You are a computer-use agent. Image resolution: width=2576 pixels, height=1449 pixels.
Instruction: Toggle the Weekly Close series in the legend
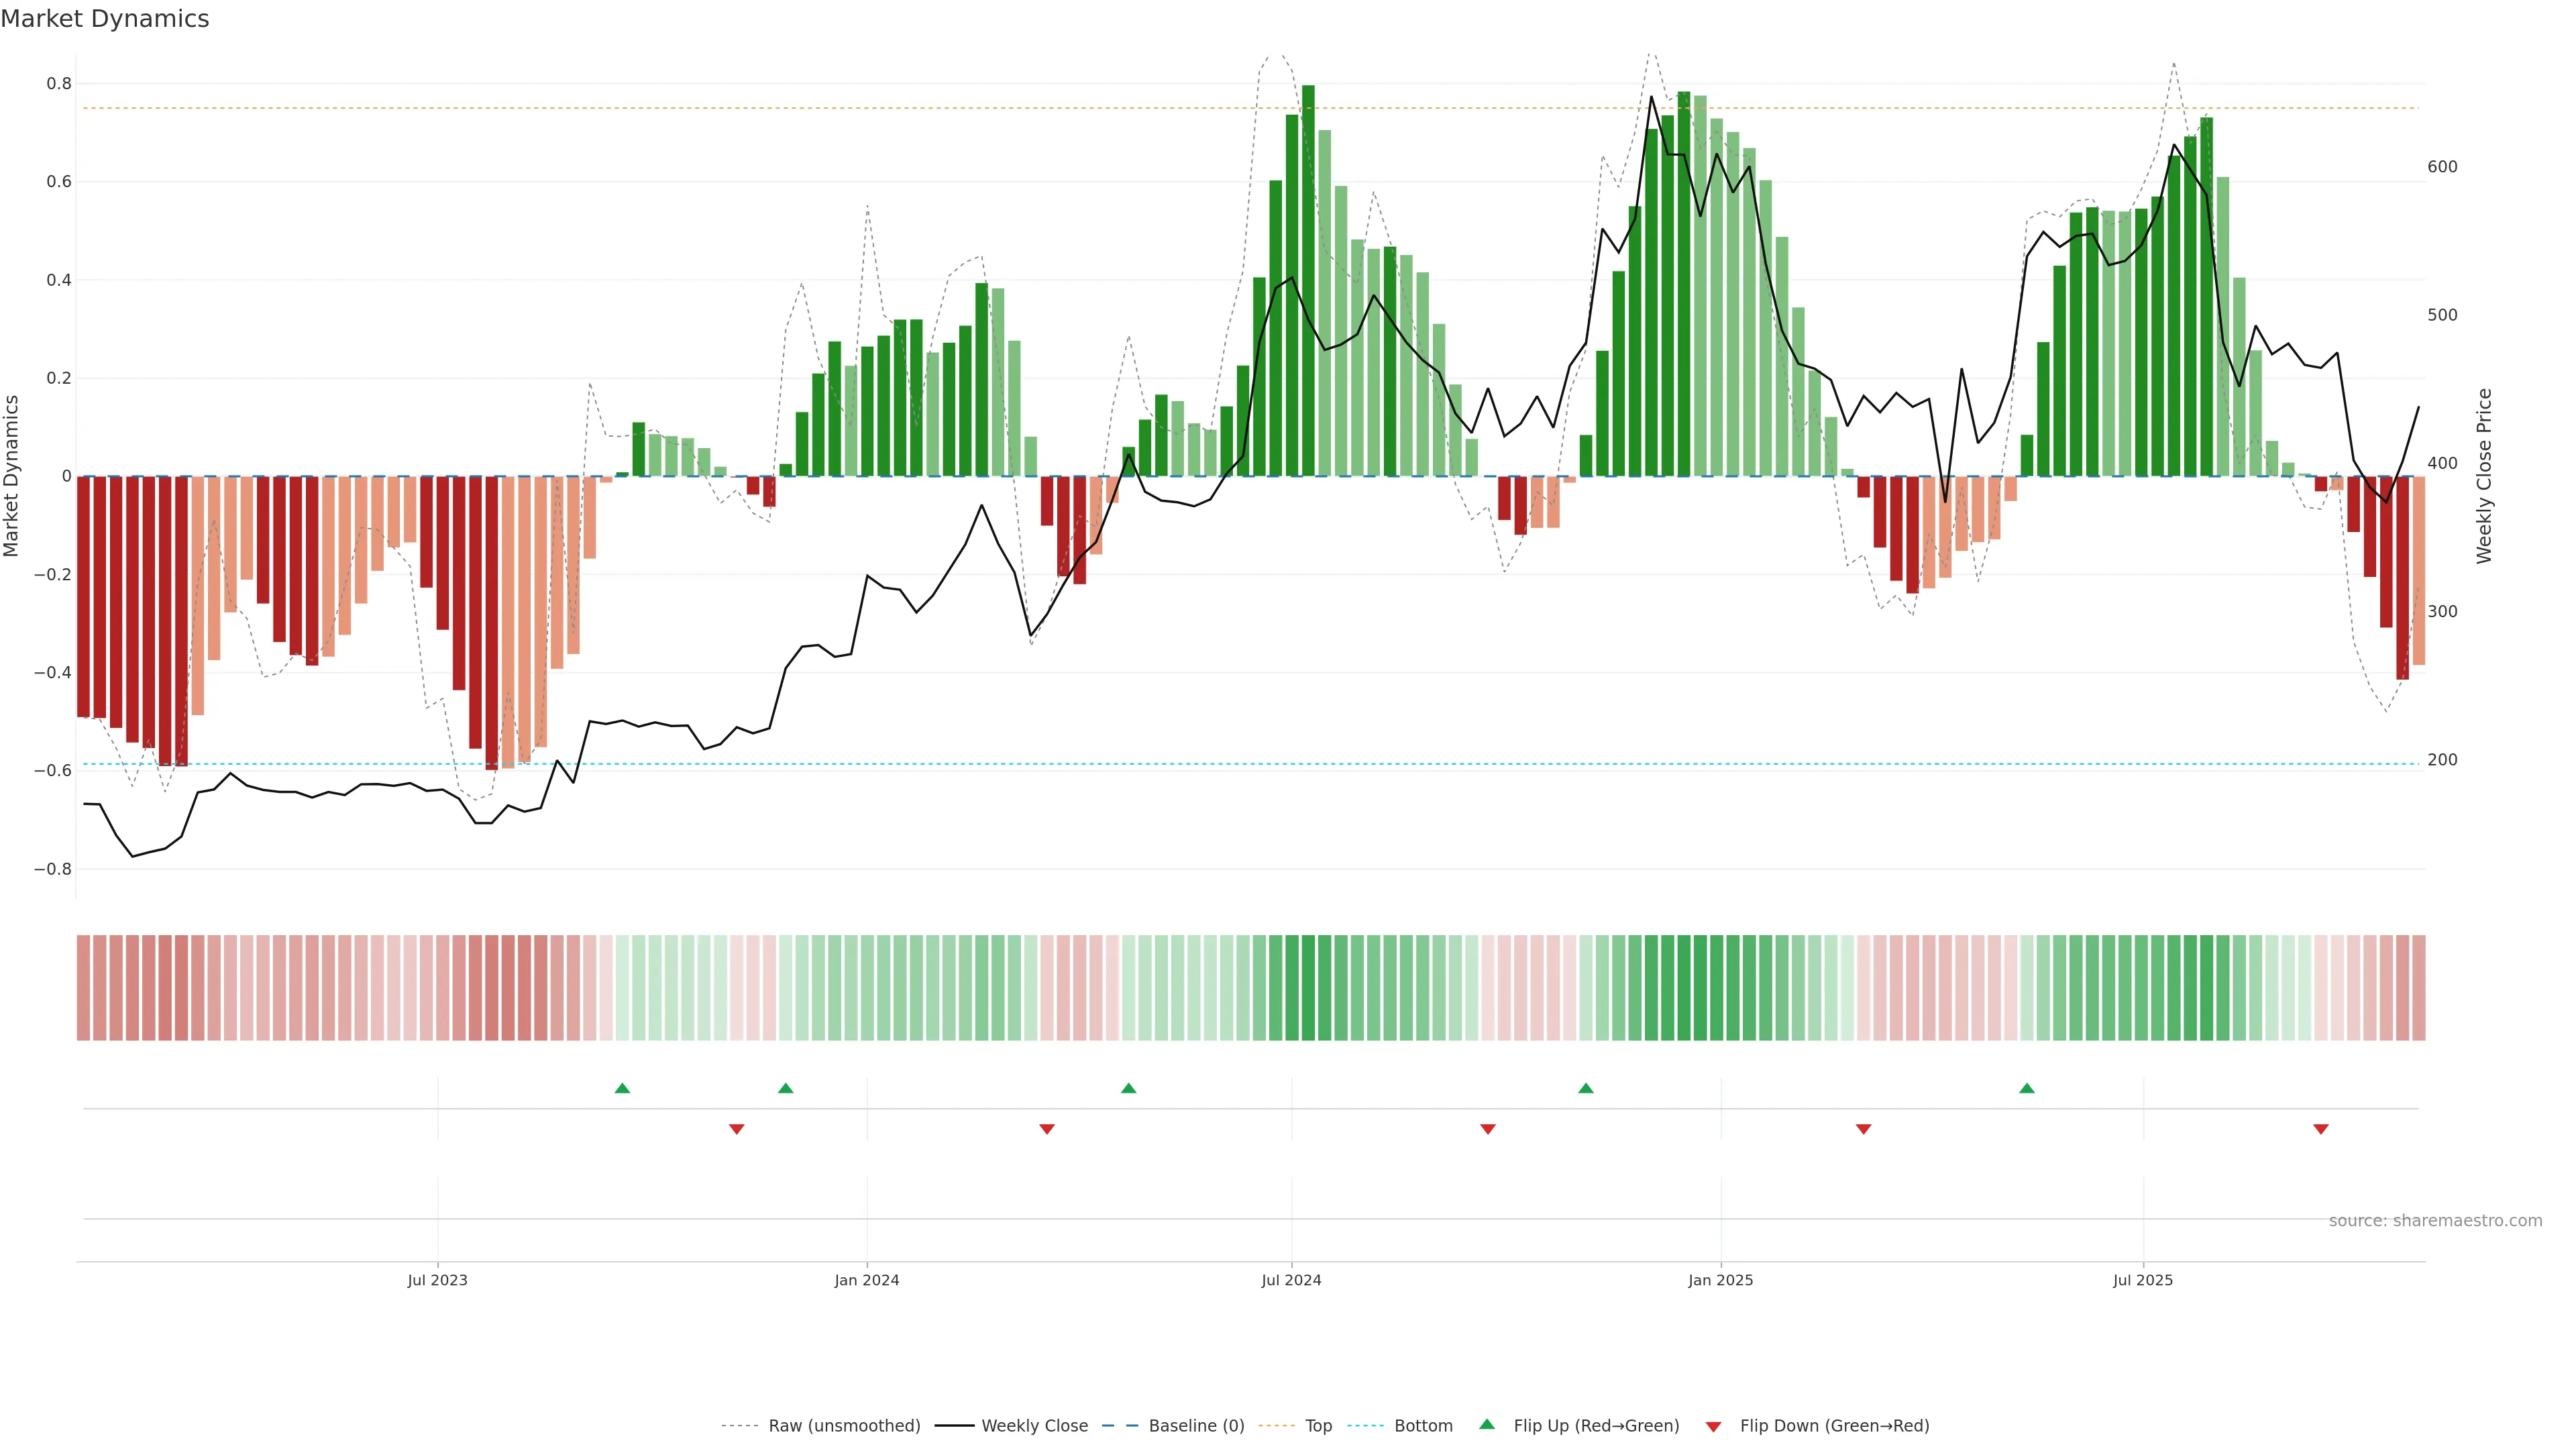click(1034, 1426)
